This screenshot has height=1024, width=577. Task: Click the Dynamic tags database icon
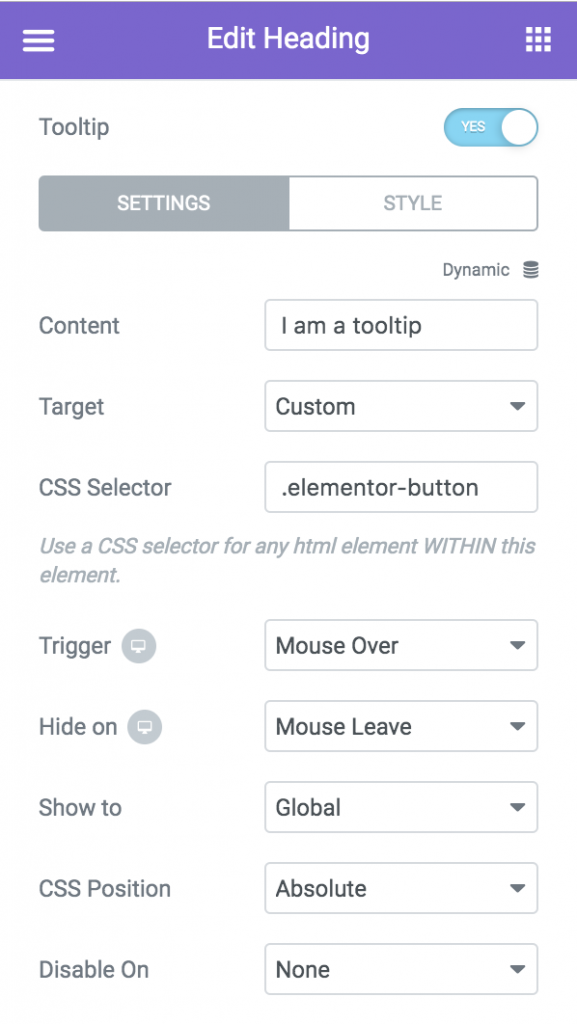531,270
